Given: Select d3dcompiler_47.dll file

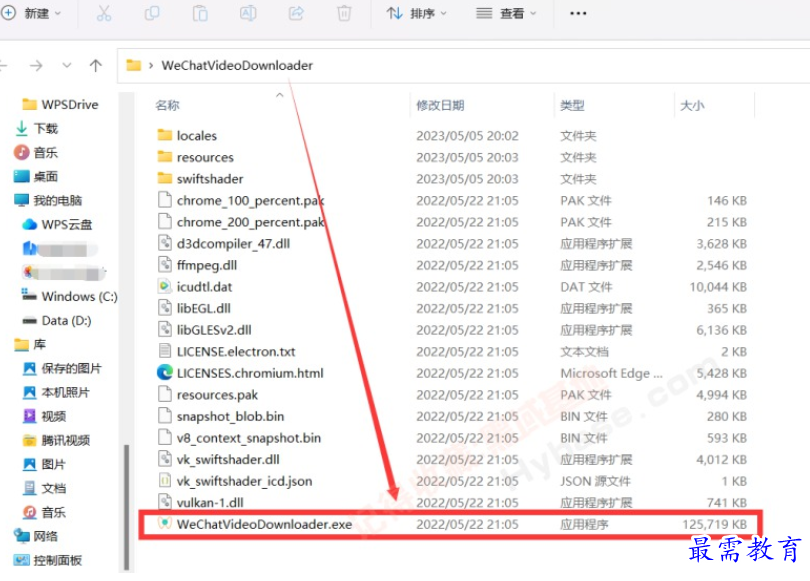Looking at the screenshot, I should [223, 244].
